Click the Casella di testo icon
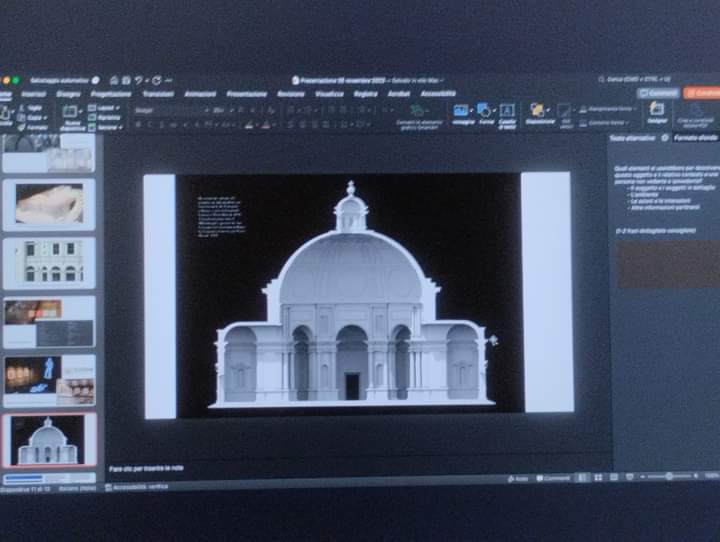Screen dimensions: 720x542 (507, 111)
